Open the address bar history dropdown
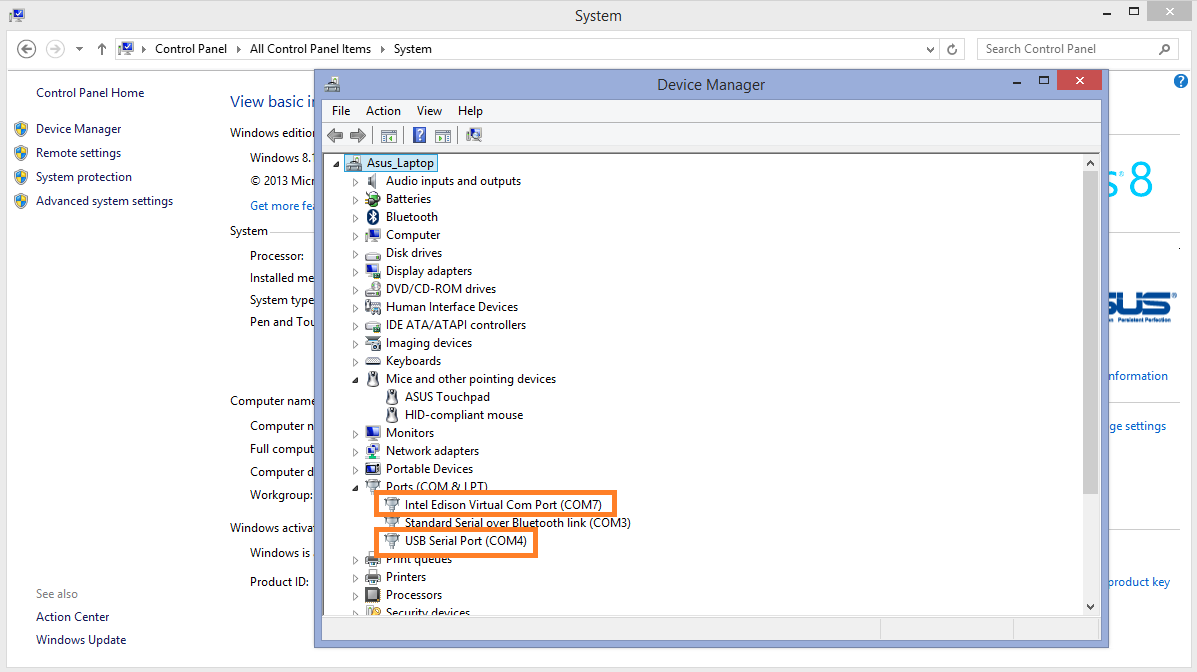Image resolution: width=1197 pixels, height=672 pixels. point(930,50)
